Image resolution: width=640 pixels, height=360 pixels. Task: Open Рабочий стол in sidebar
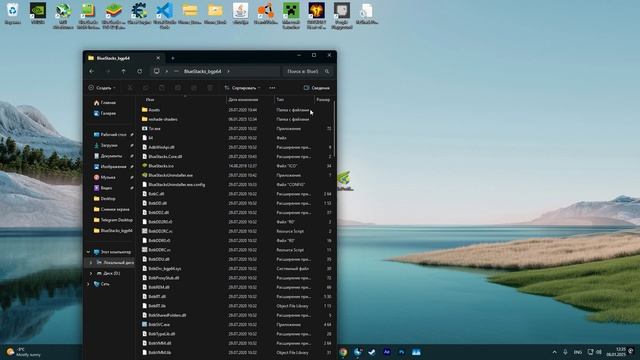(110, 135)
